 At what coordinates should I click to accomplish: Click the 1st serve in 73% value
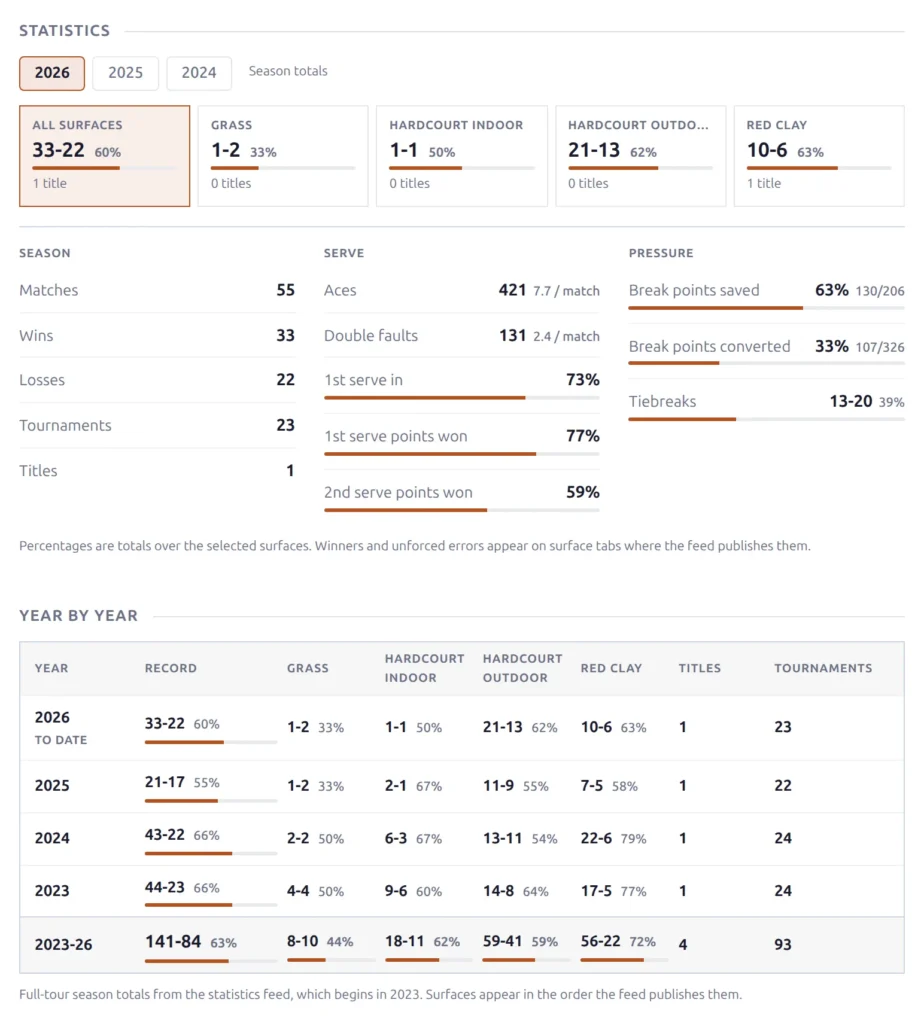point(582,379)
